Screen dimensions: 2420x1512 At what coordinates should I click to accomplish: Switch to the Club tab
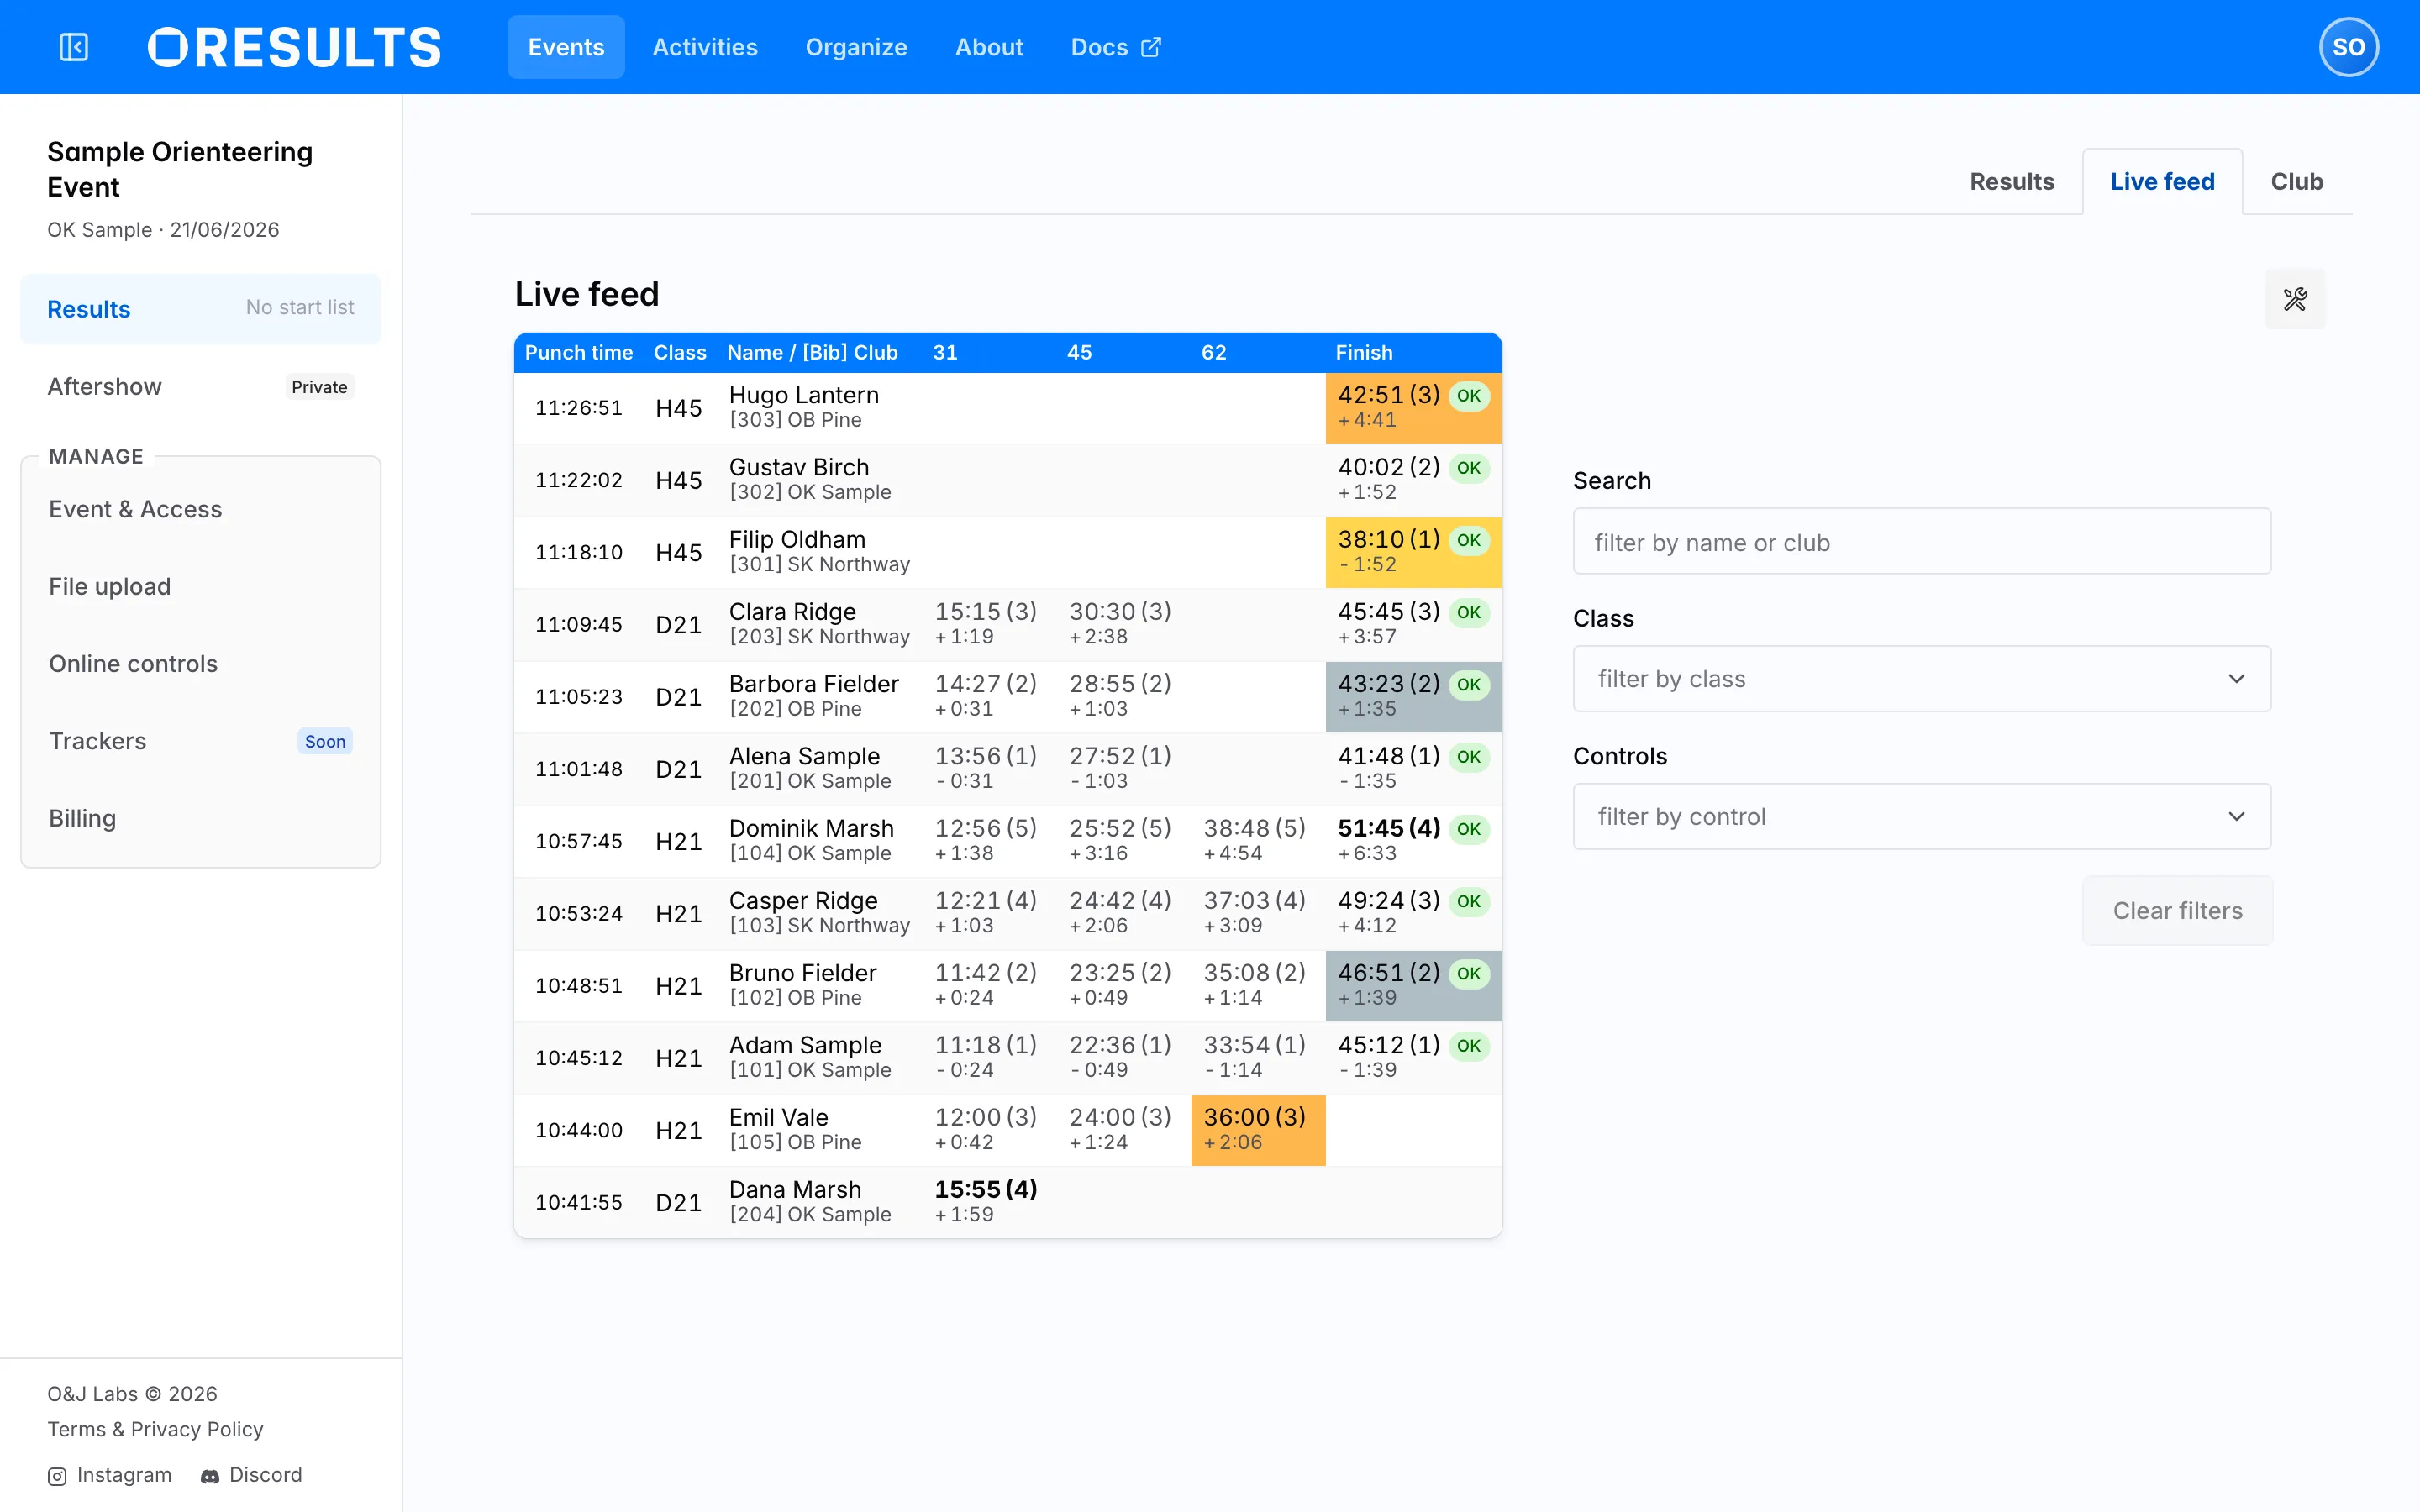point(2296,182)
